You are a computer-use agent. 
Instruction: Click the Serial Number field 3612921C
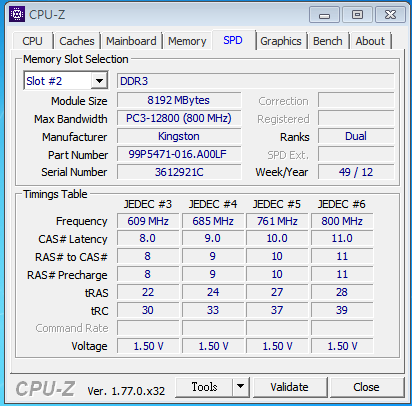tap(179, 172)
